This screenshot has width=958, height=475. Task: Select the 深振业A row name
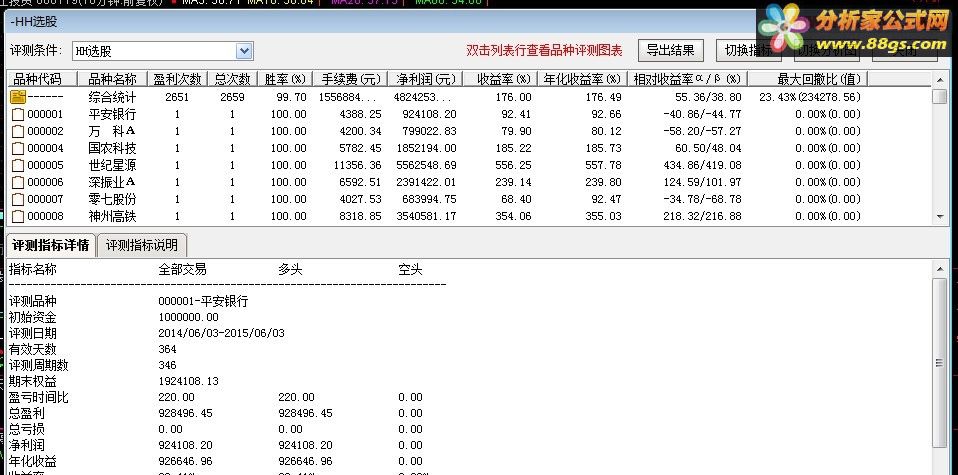click(112, 182)
